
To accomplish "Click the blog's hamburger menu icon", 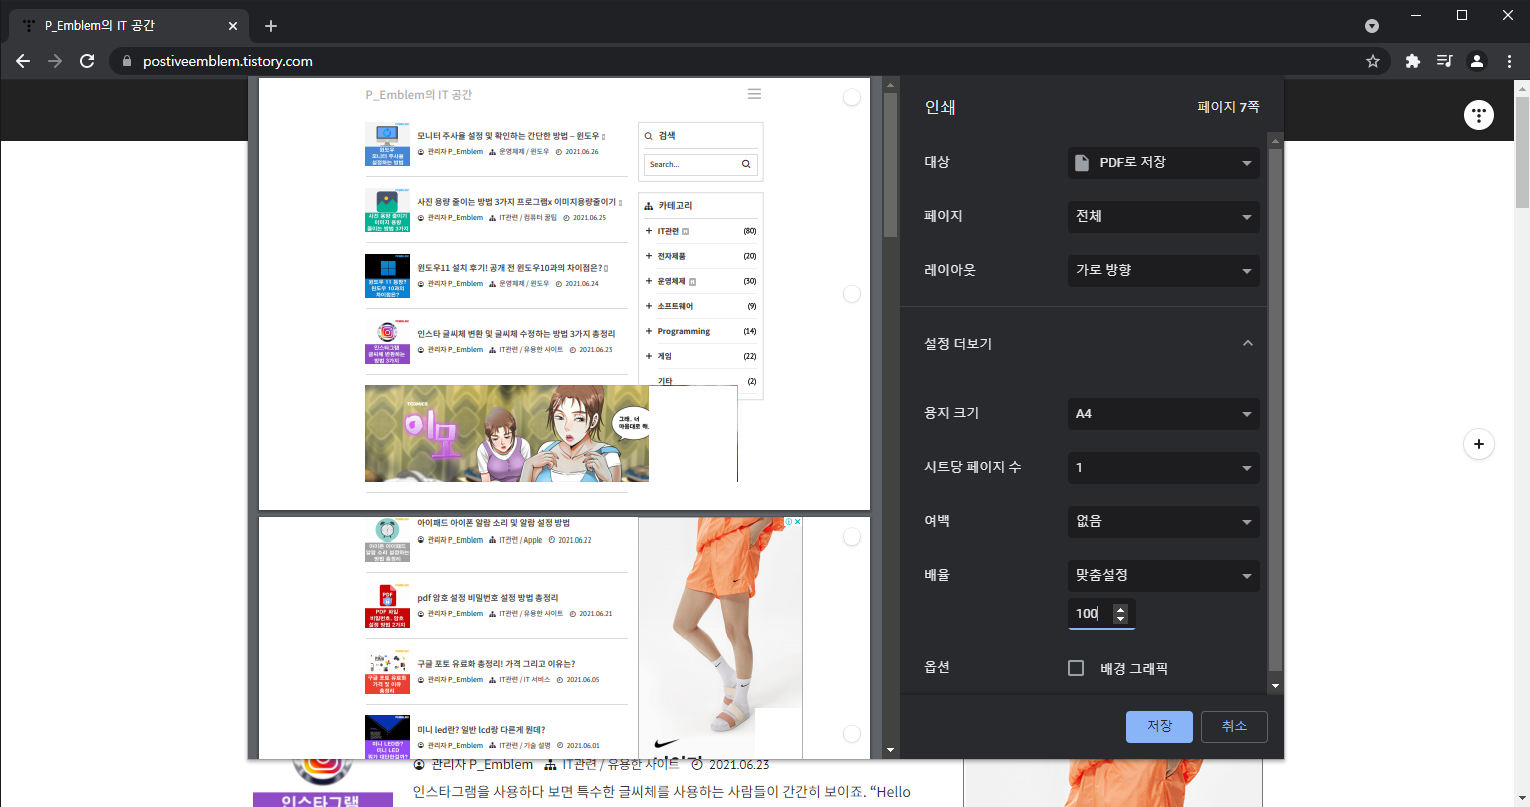I will point(754,93).
